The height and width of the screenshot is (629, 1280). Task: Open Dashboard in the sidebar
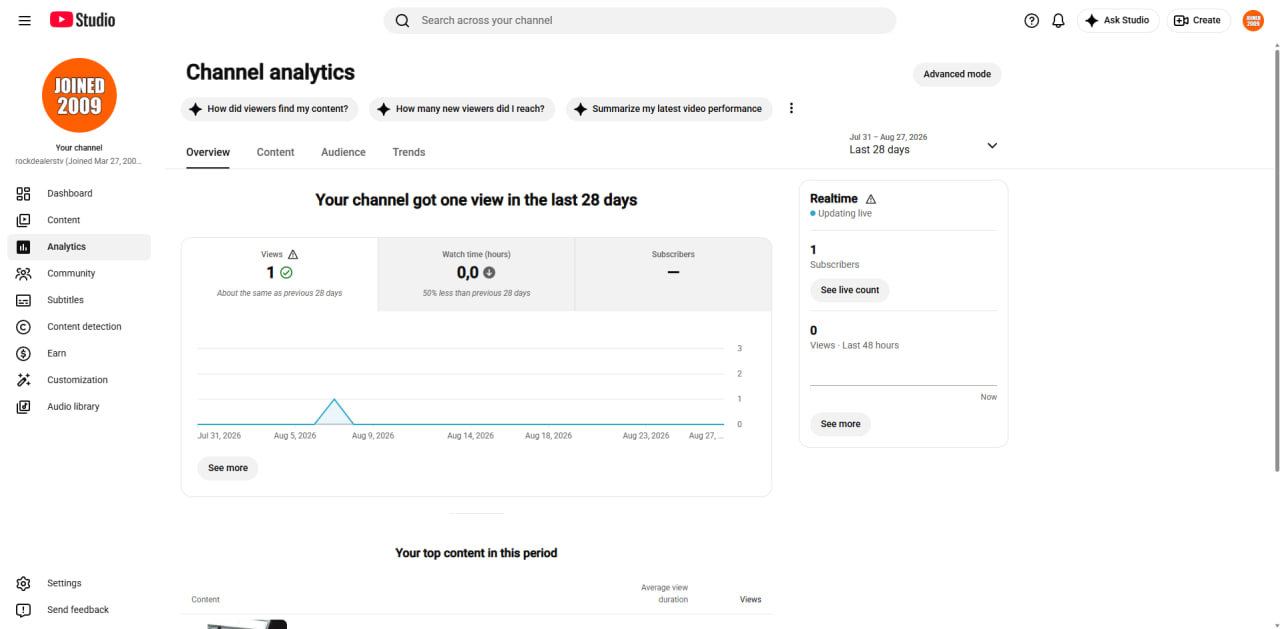point(79,193)
